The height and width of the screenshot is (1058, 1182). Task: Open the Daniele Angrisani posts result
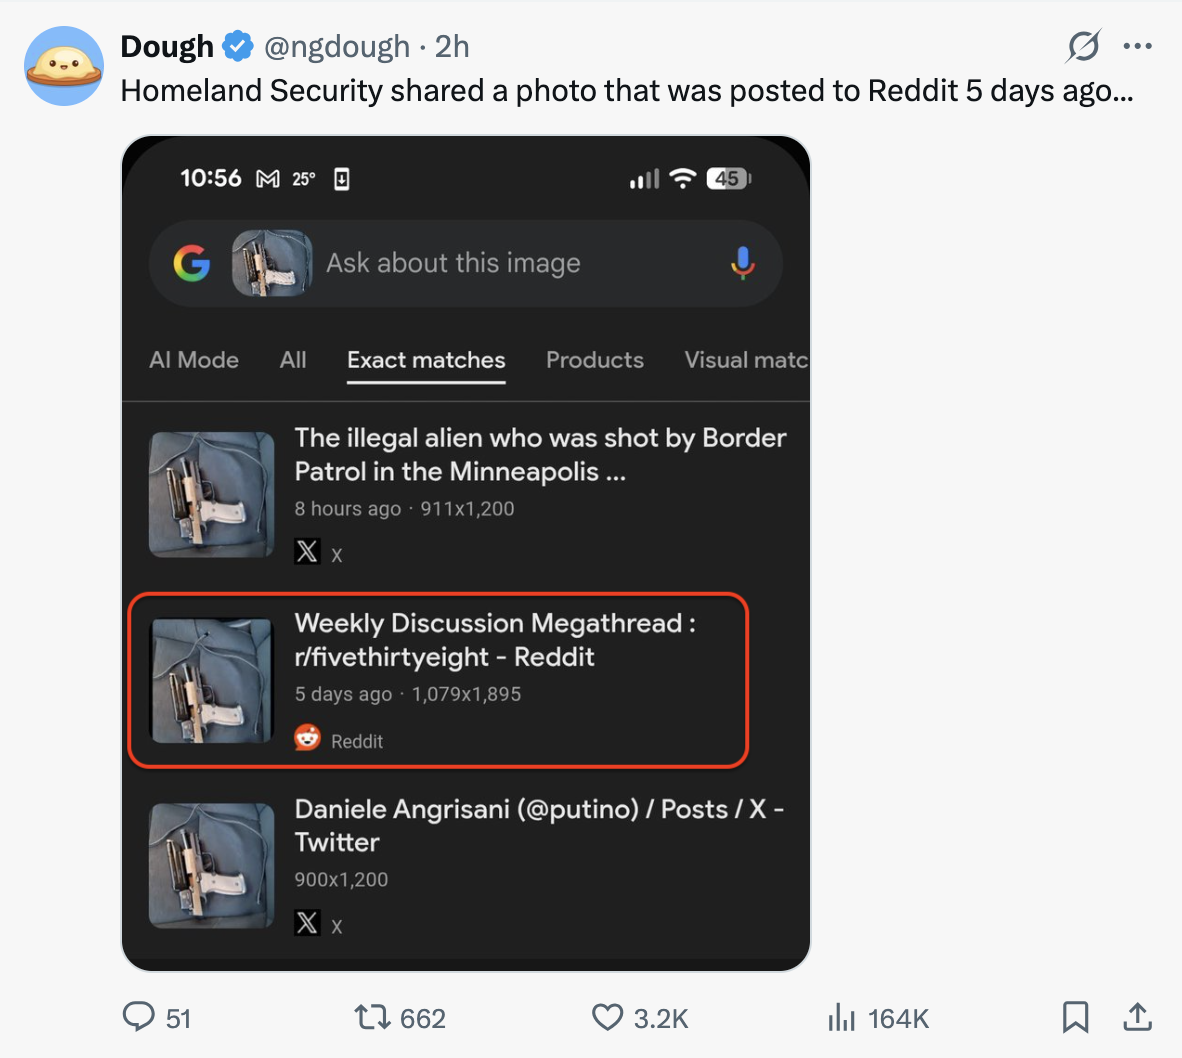538,825
